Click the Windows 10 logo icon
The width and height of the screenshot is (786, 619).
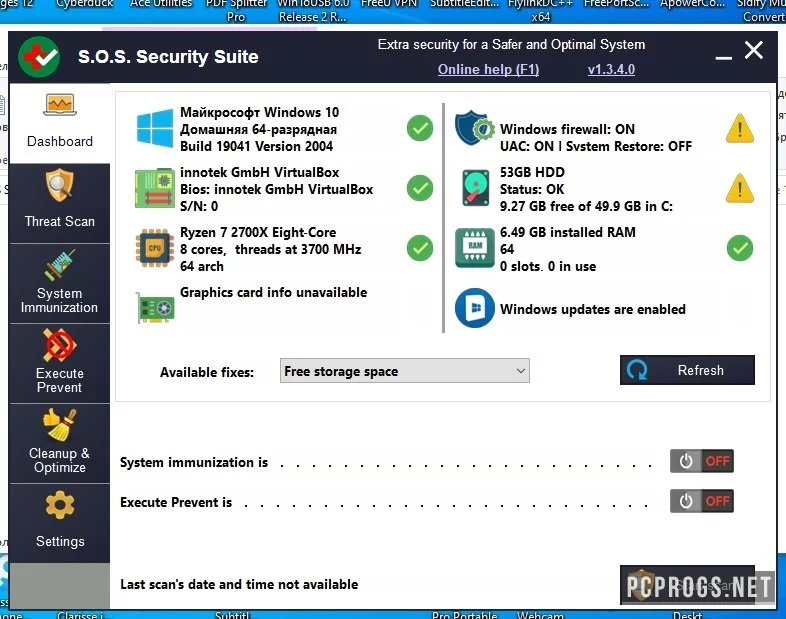tap(155, 129)
